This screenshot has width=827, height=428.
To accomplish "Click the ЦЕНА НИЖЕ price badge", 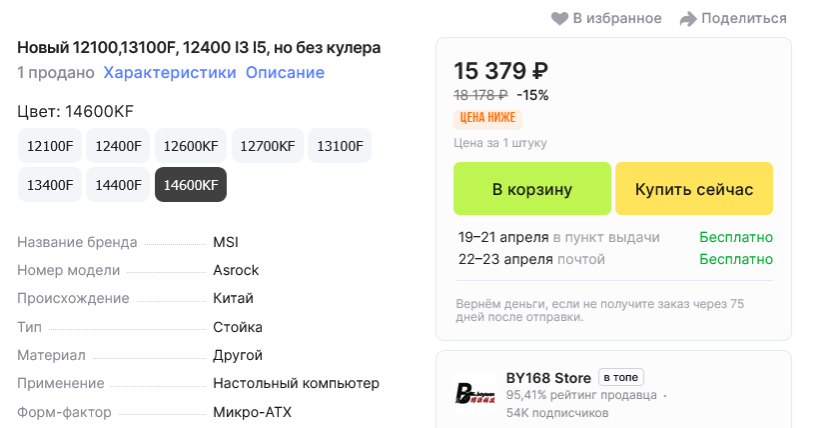I will 488,118.
